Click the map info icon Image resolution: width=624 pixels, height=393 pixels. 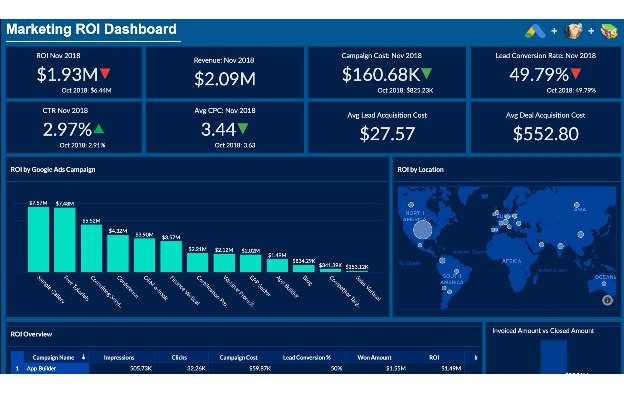tap(607, 300)
